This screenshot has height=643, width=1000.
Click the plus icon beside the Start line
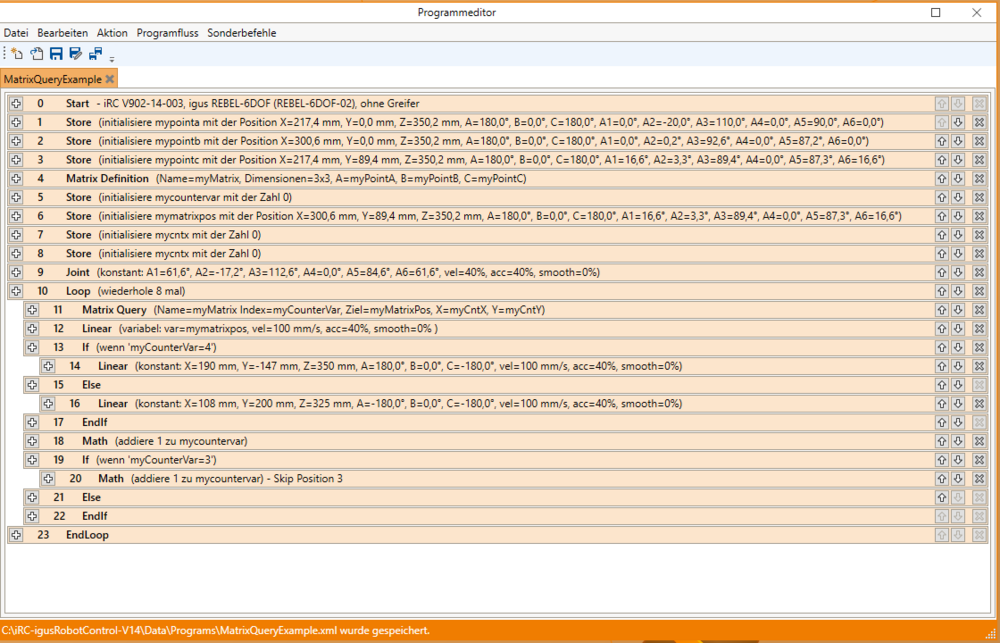[x=15, y=103]
